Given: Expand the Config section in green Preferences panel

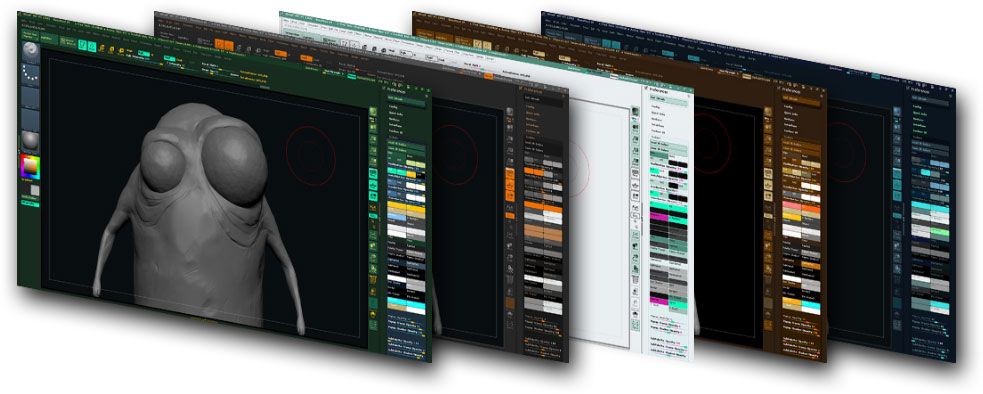Looking at the screenshot, I should (x=394, y=106).
